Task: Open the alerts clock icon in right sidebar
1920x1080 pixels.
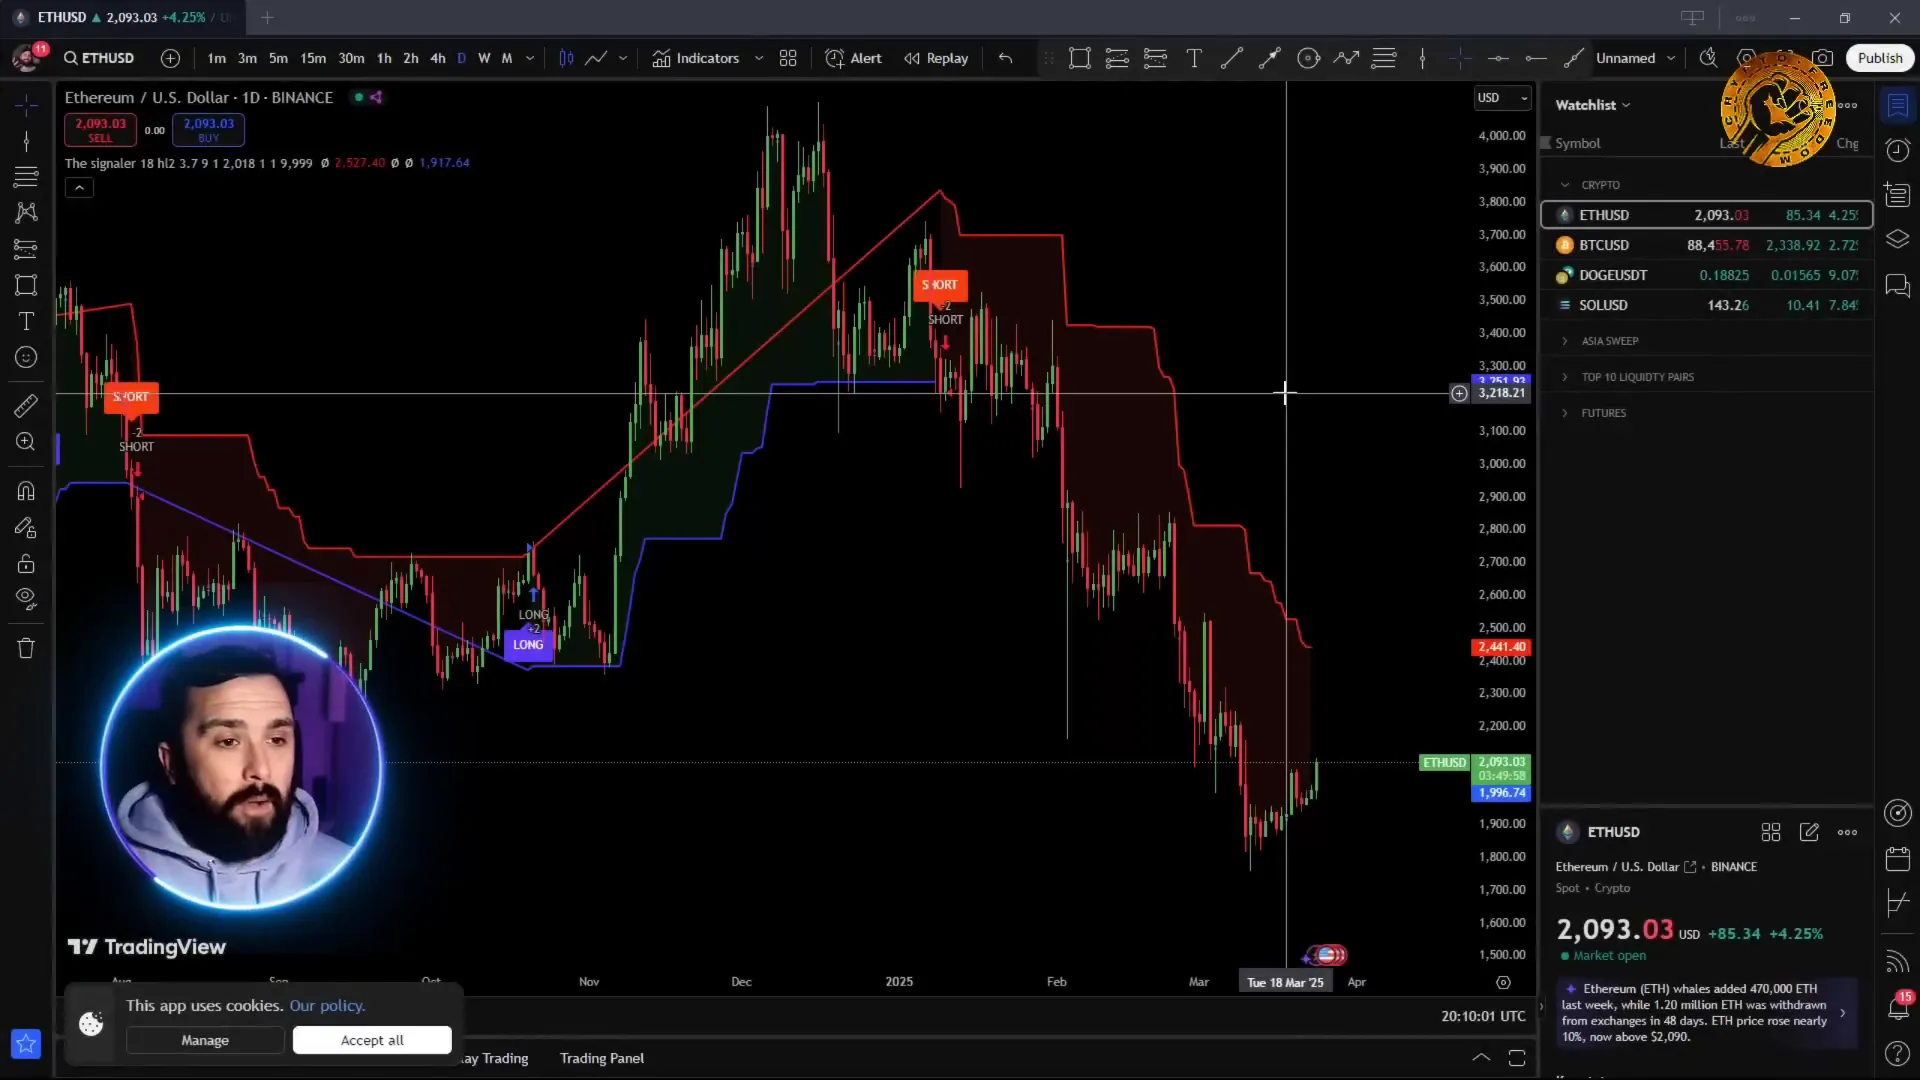Action: (x=1897, y=150)
